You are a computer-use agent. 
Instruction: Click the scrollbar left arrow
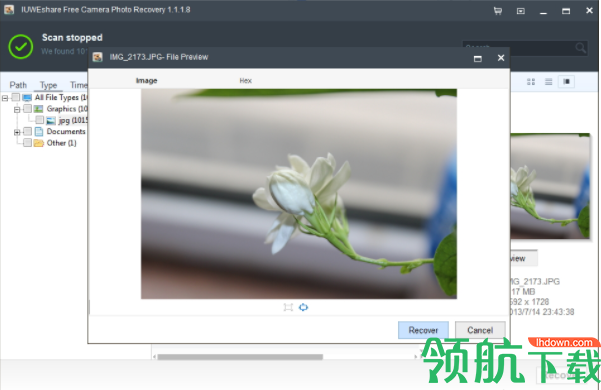[154, 357]
